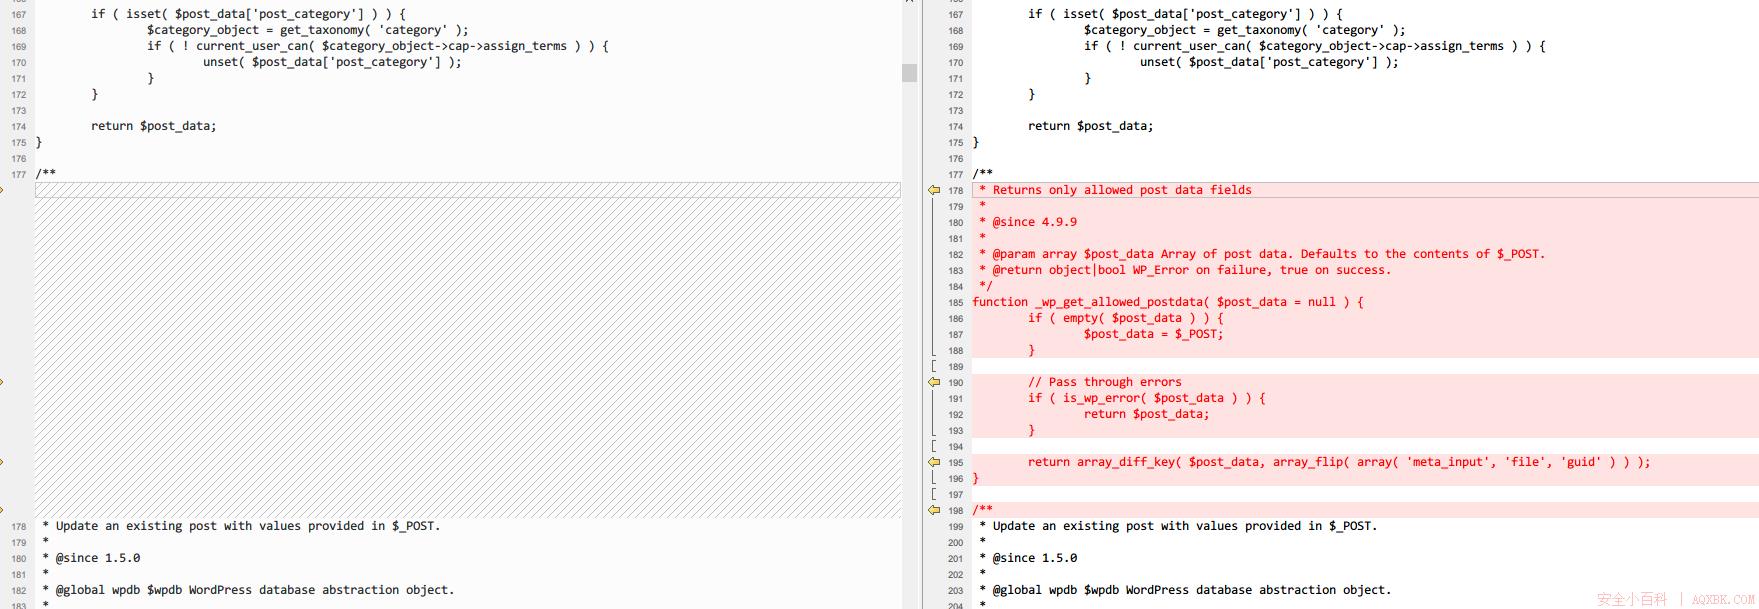This screenshot has height=609, width=1759.
Task: Click the 'if ( empty( $post_data ) )' line
Action: (1126, 318)
